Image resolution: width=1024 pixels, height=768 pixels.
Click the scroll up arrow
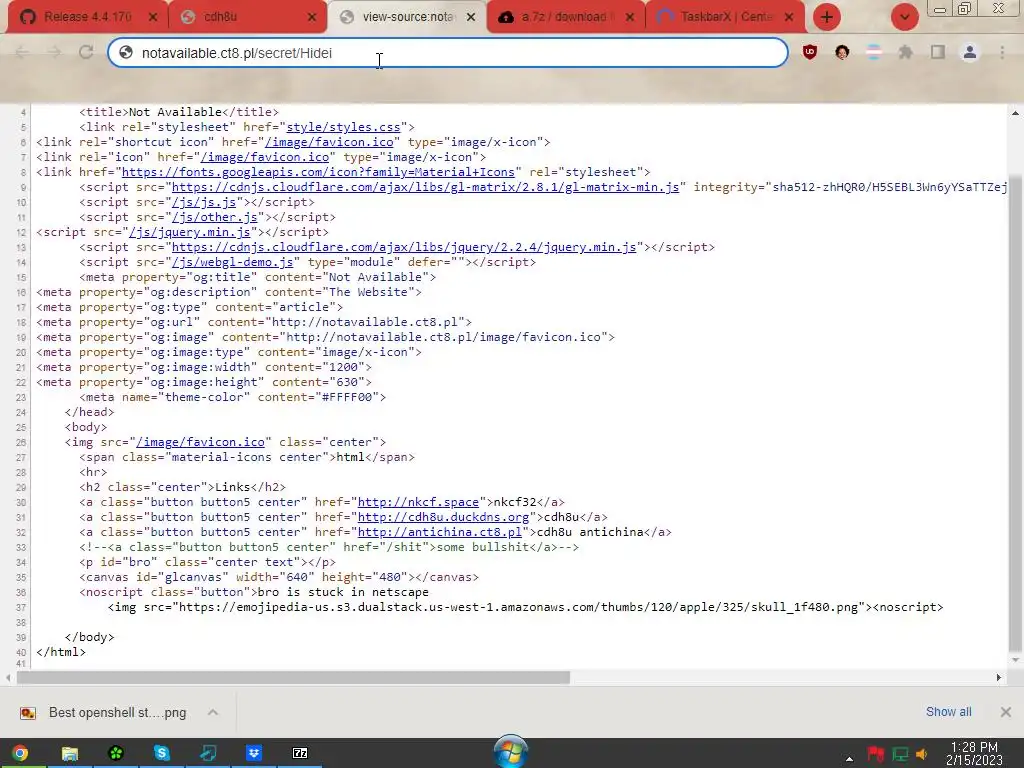click(x=1015, y=113)
